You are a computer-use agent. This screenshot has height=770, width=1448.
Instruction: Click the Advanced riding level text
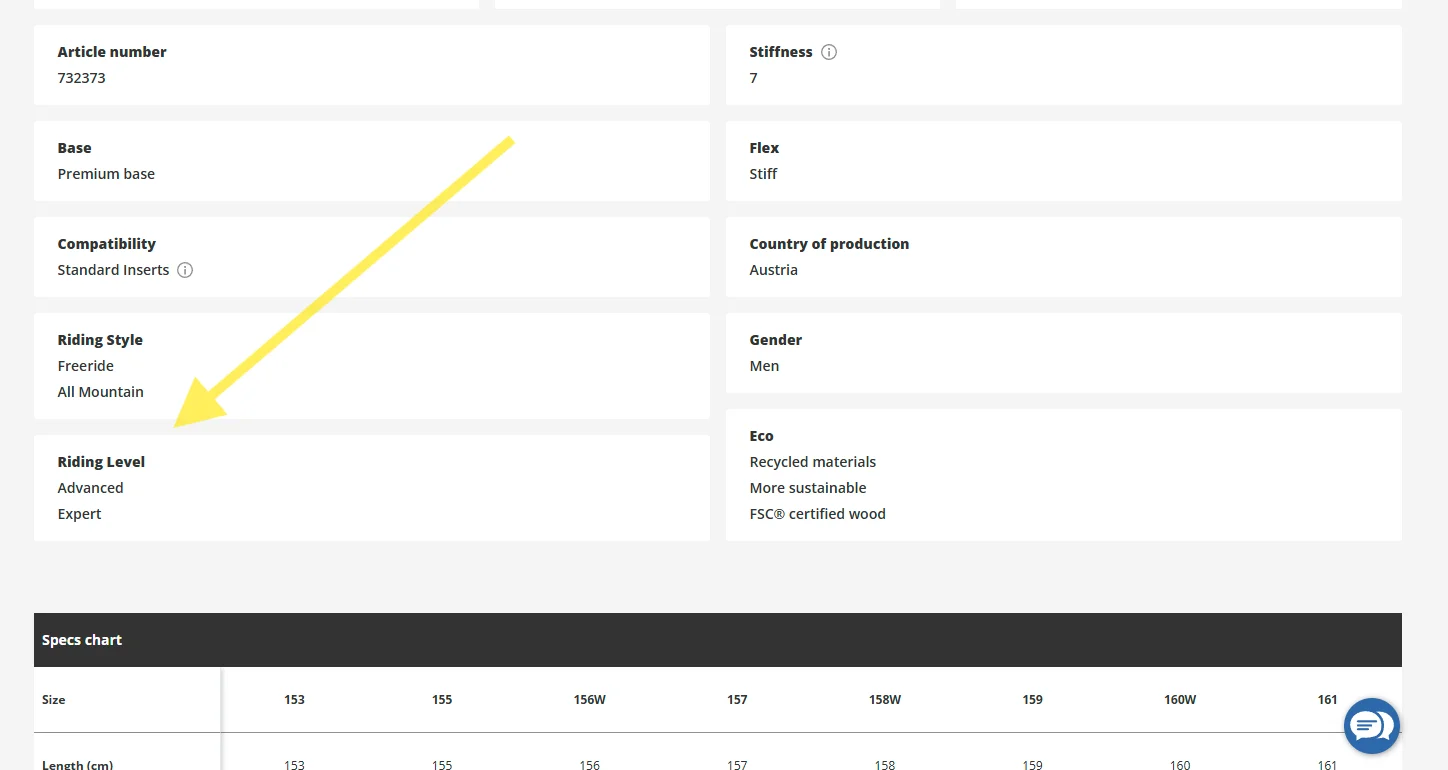[90, 488]
